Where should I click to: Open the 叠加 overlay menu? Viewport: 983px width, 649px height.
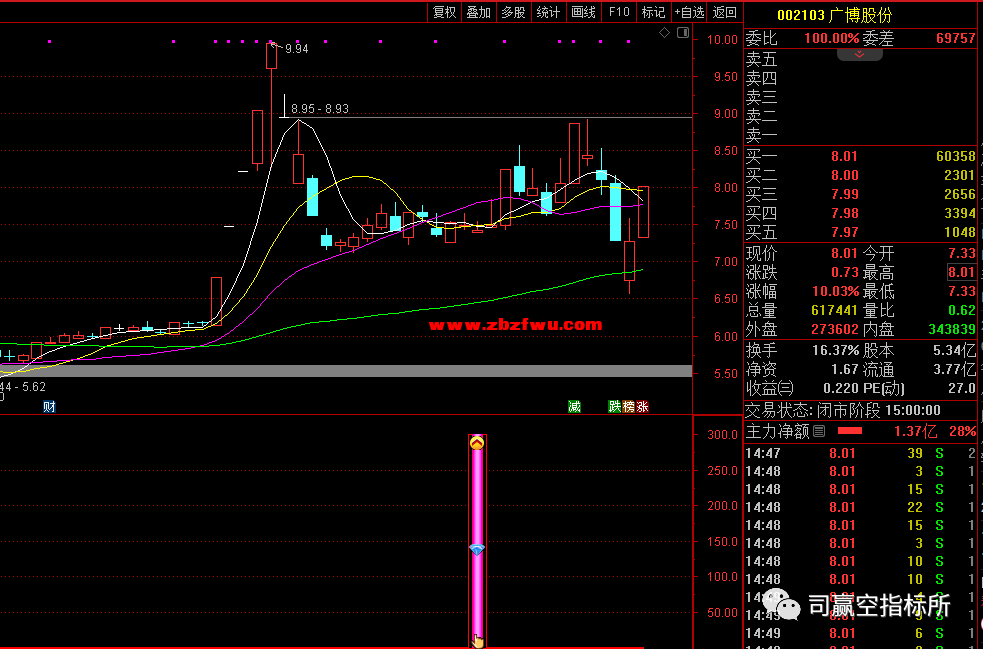478,12
